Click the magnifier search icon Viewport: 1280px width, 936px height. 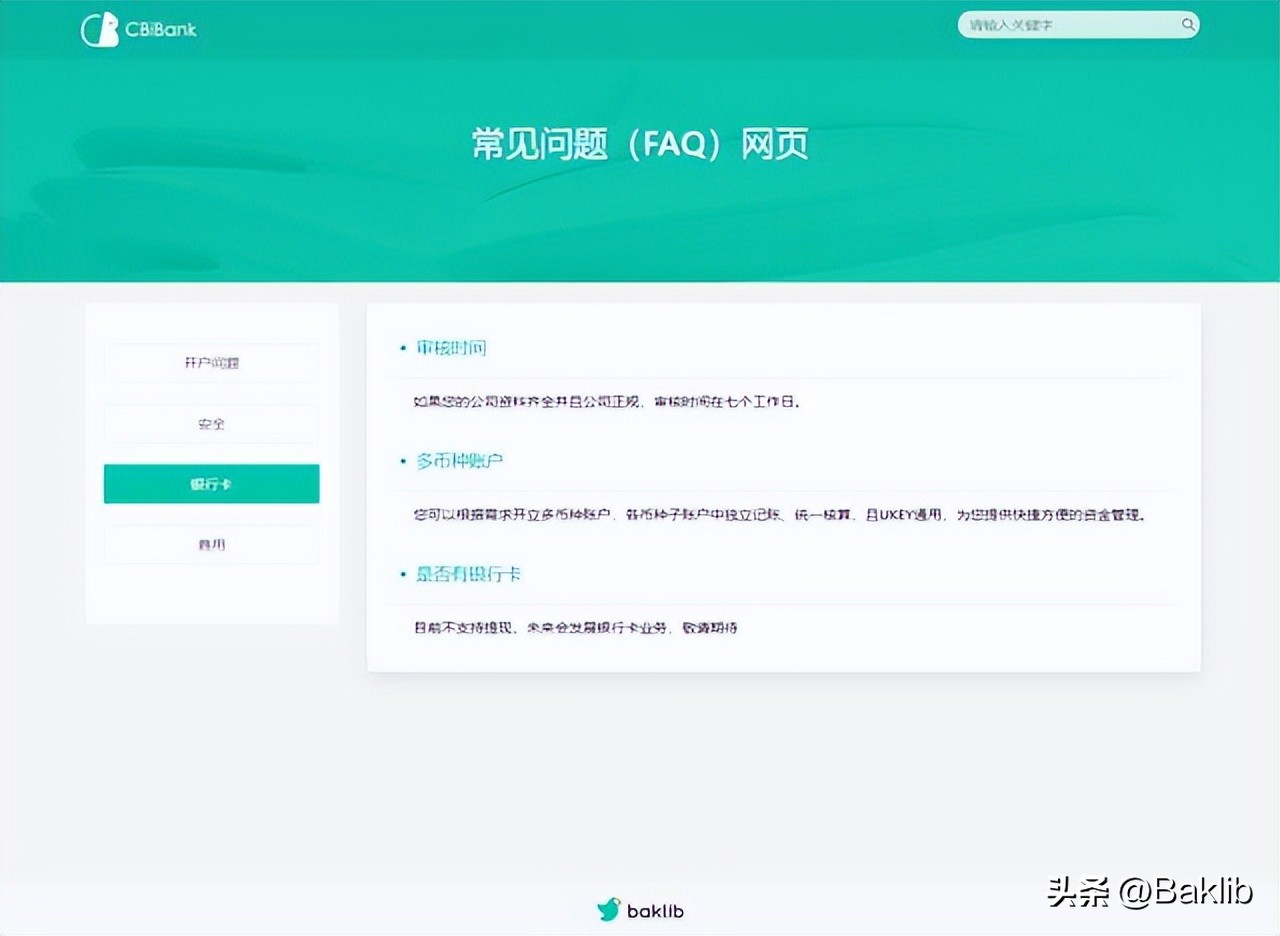pos(1187,24)
